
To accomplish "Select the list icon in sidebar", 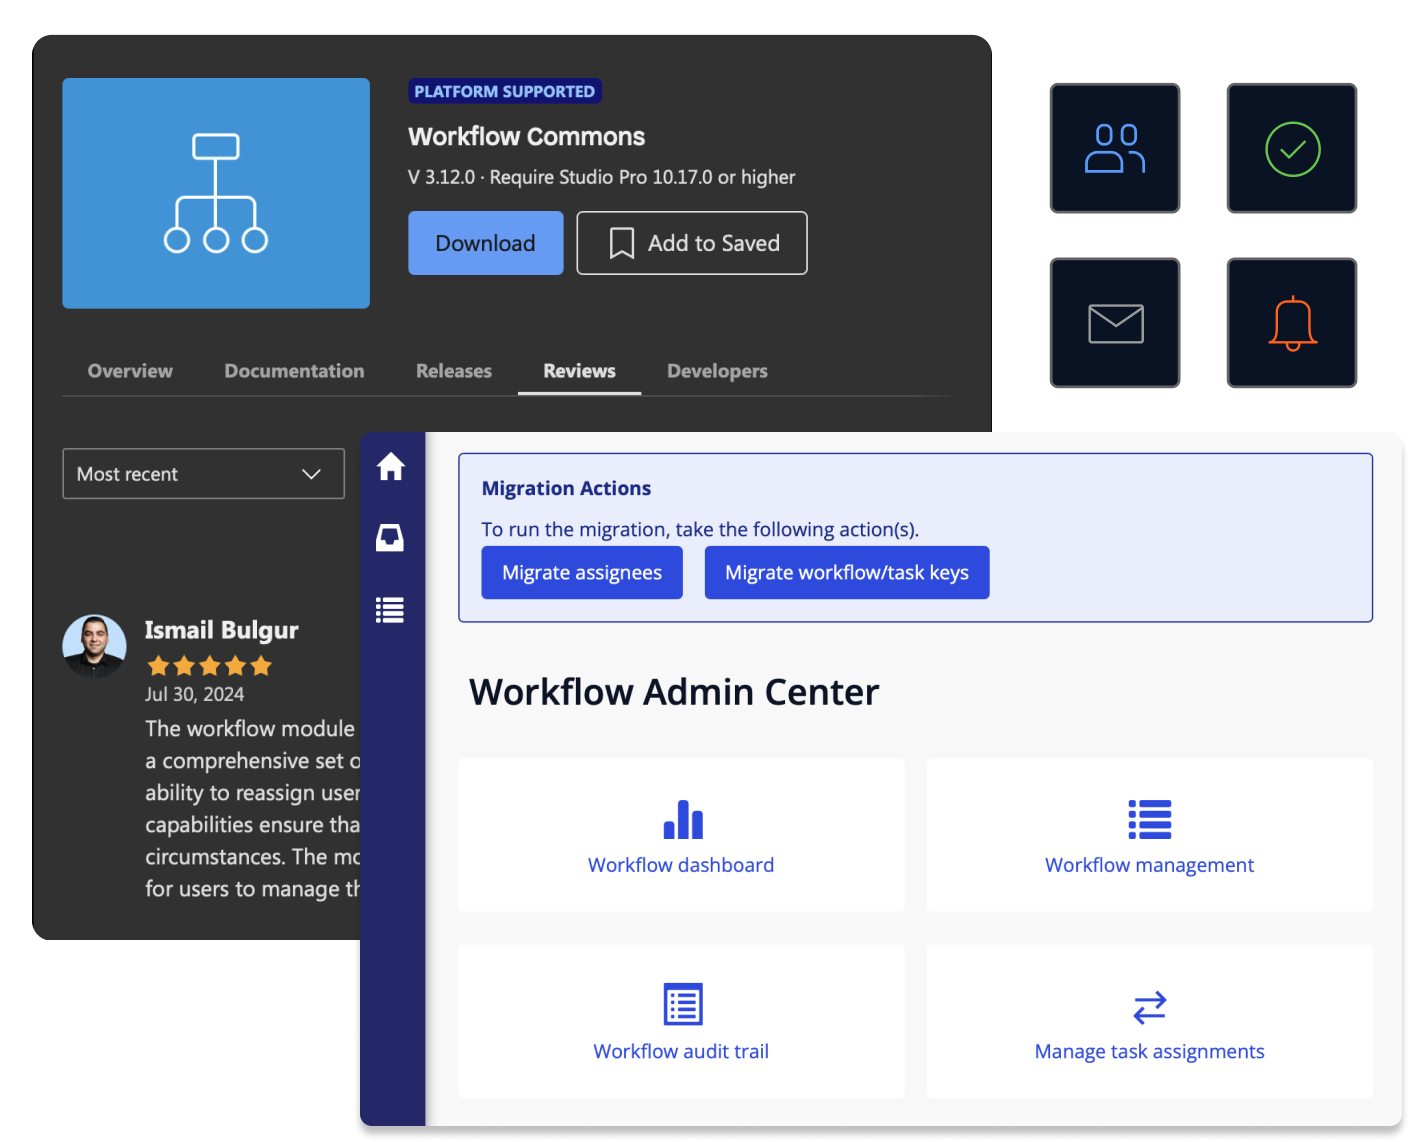I will [x=390, y=610].
